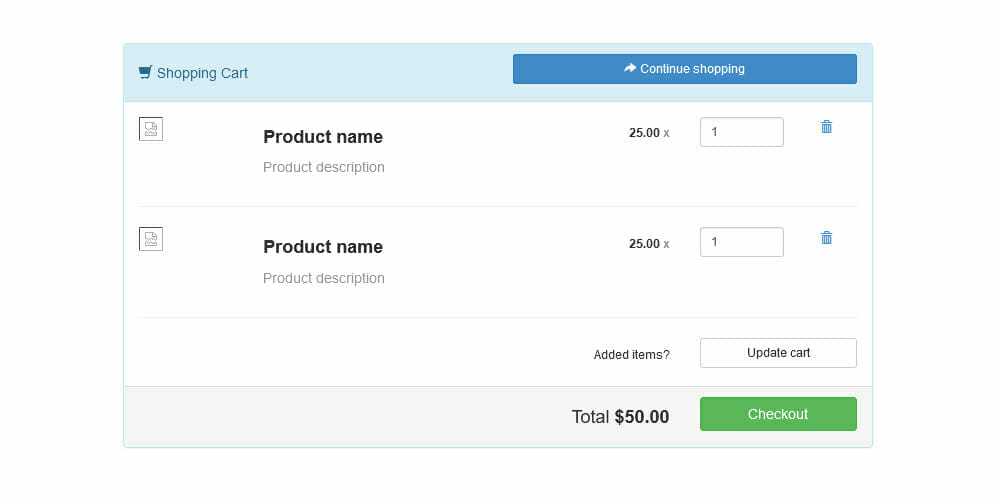Viewport: 1000px width, 500px height.
Task: Focus the second product's quantity field
Action: pyautogui.click(x=741, y=242)
